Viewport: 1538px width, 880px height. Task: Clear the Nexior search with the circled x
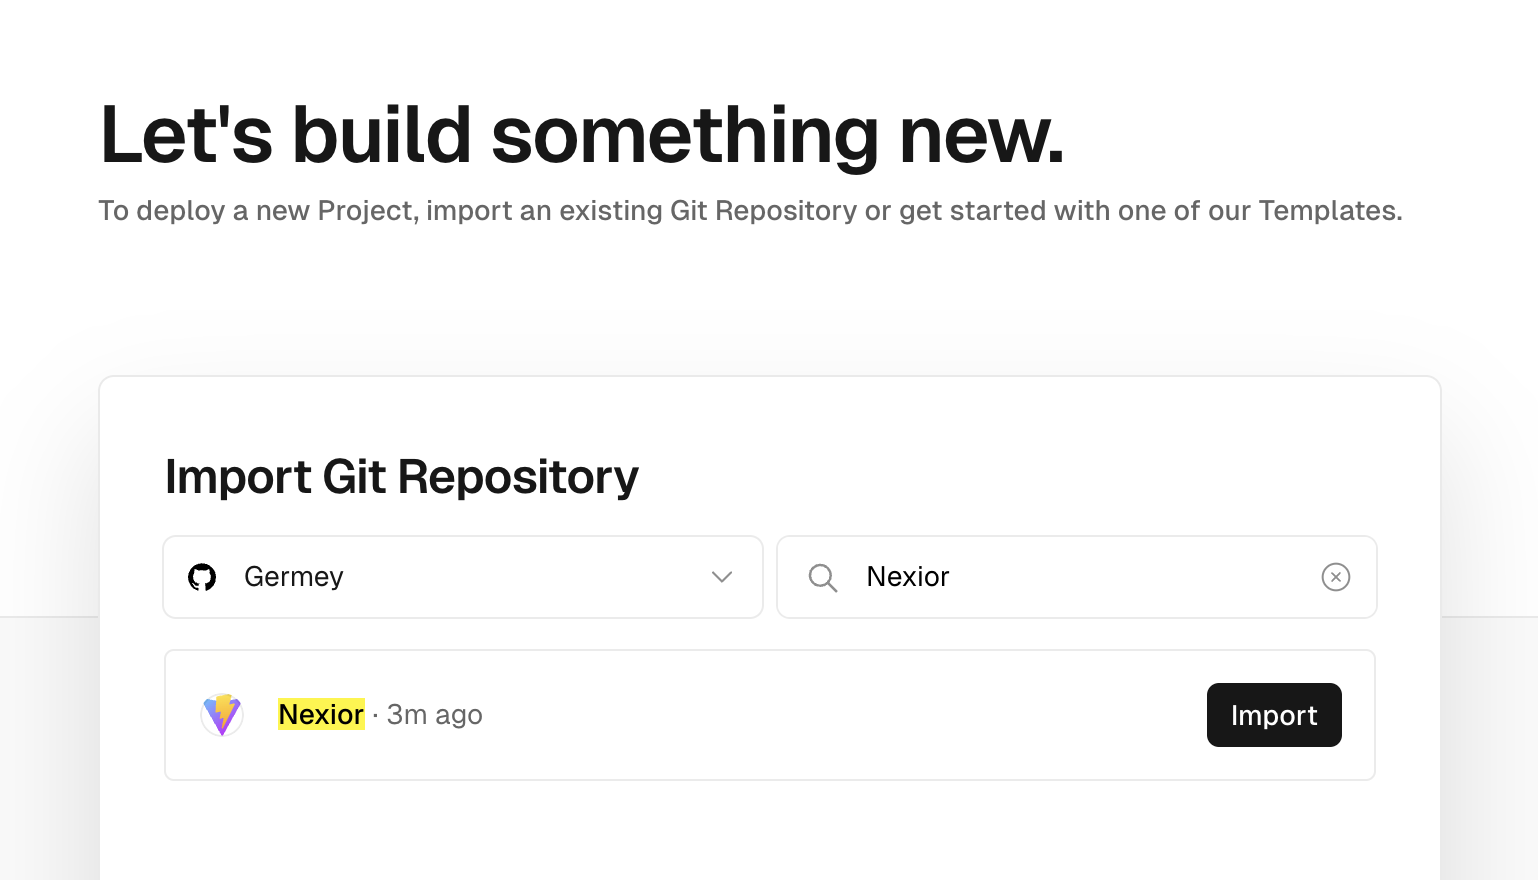1336,577
